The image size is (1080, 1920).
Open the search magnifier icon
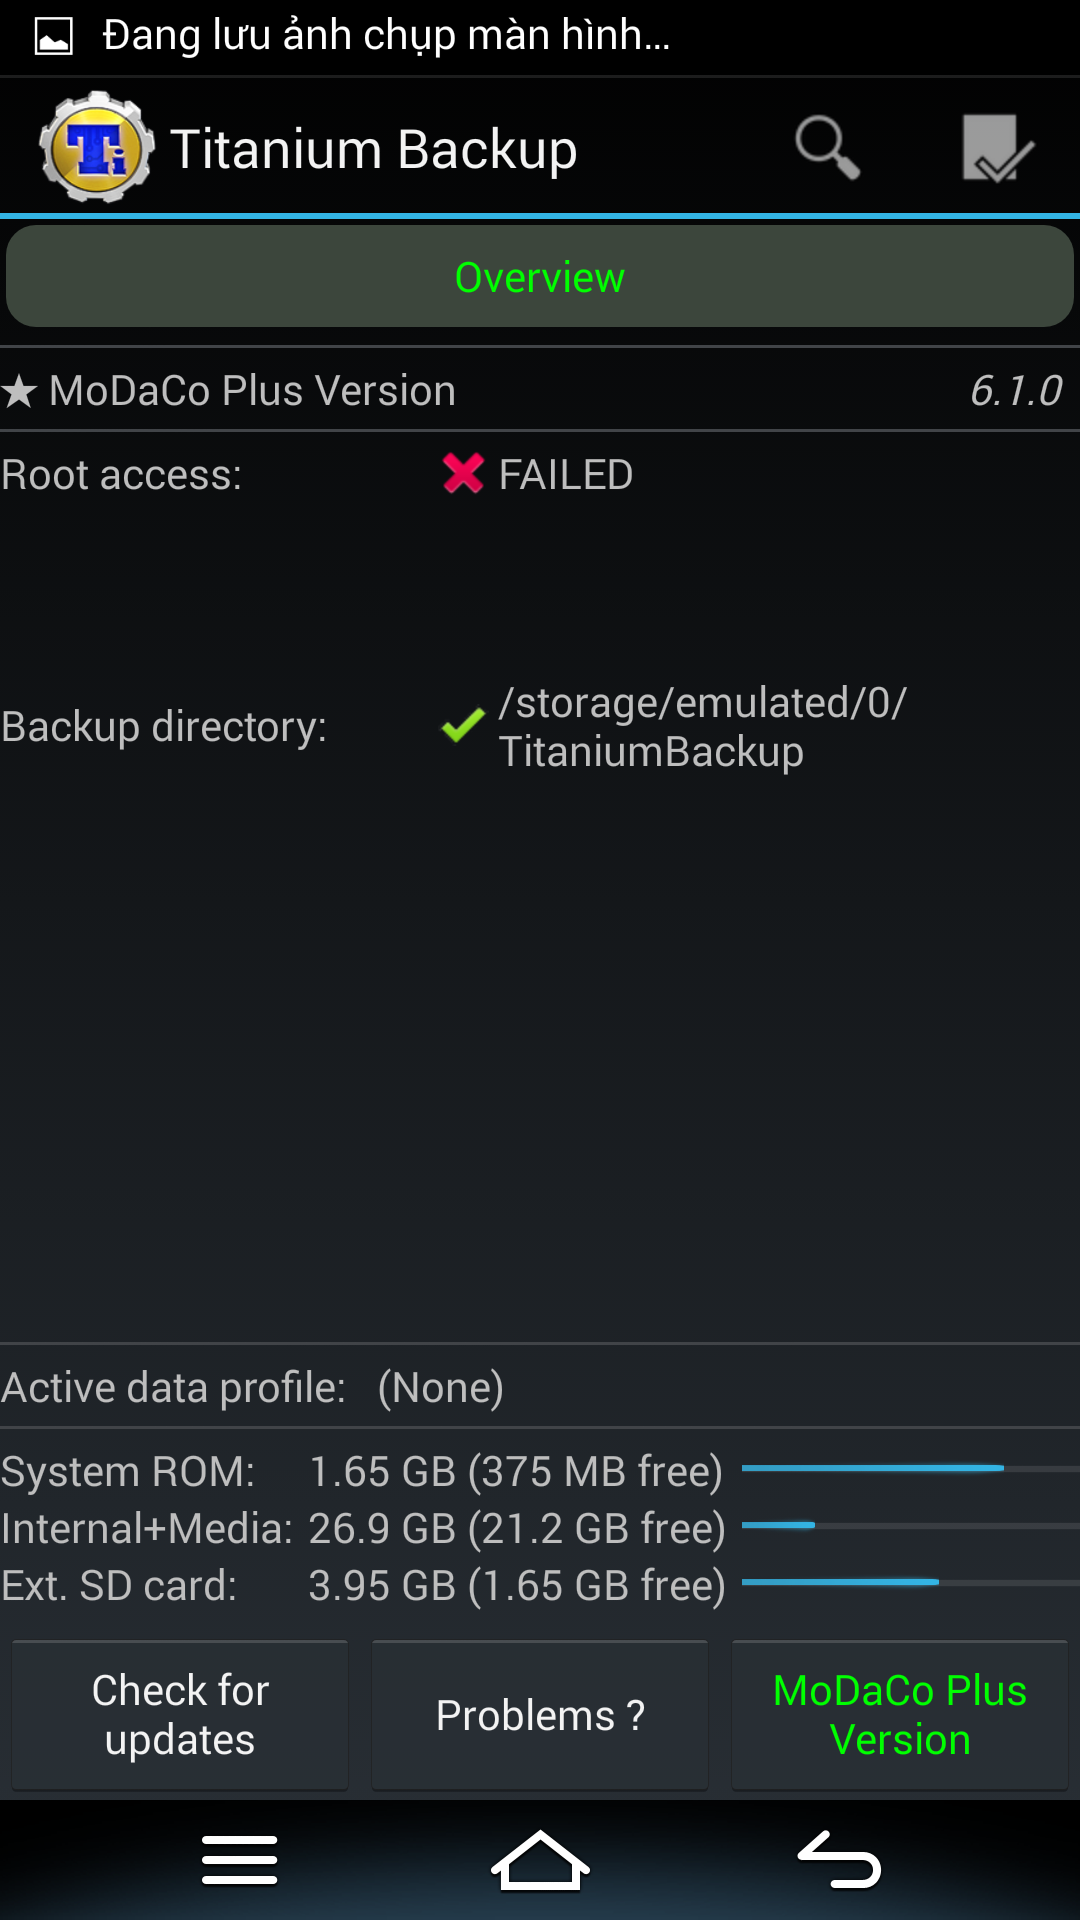[827, 148]
